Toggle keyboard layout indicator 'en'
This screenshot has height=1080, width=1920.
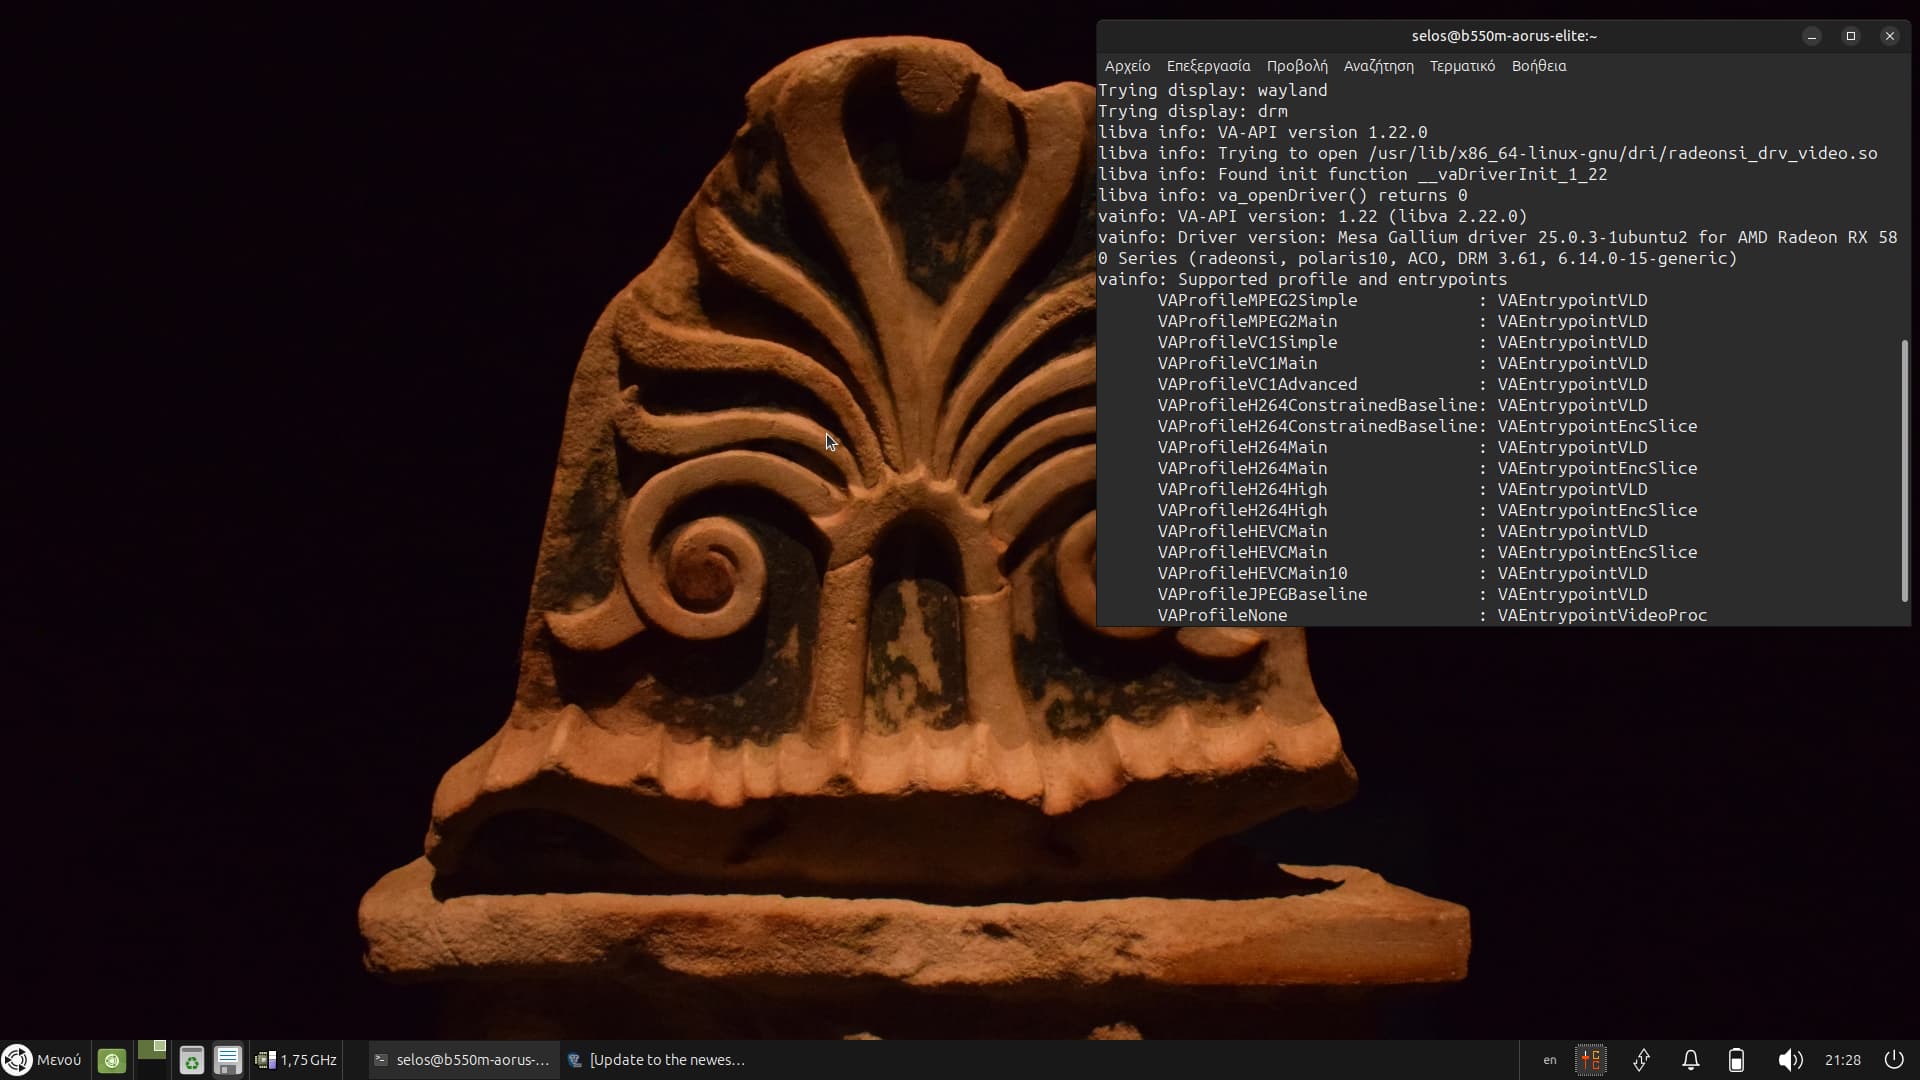[1549, 1060]
